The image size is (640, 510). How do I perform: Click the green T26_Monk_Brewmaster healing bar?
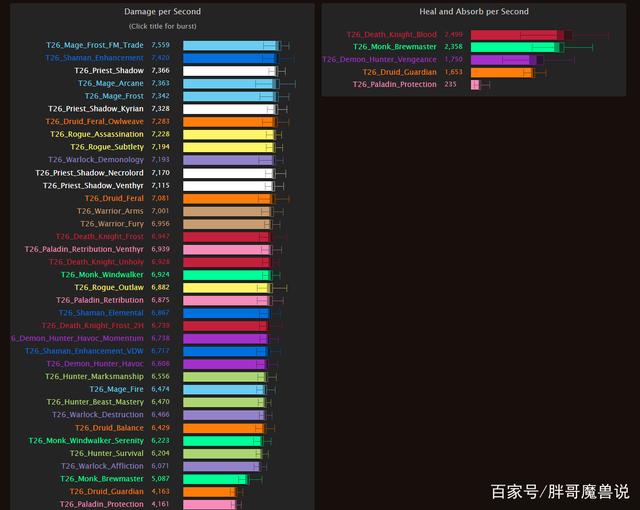pyautogui.click(x=511, y=47)
